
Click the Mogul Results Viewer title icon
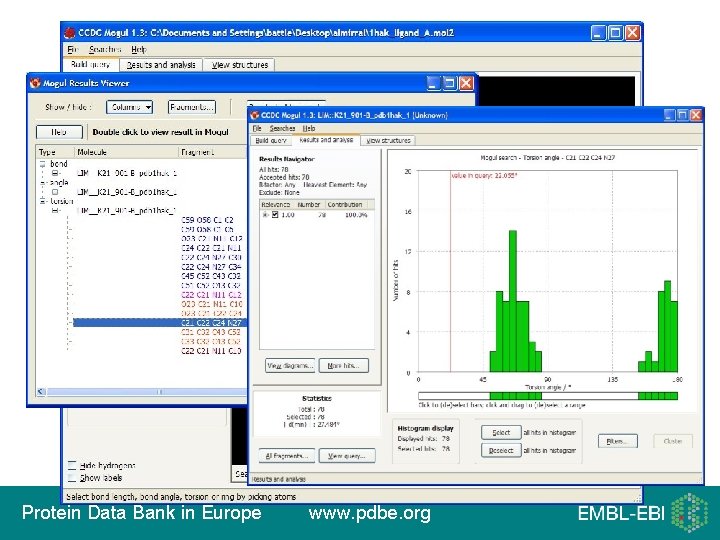point(35,83)
